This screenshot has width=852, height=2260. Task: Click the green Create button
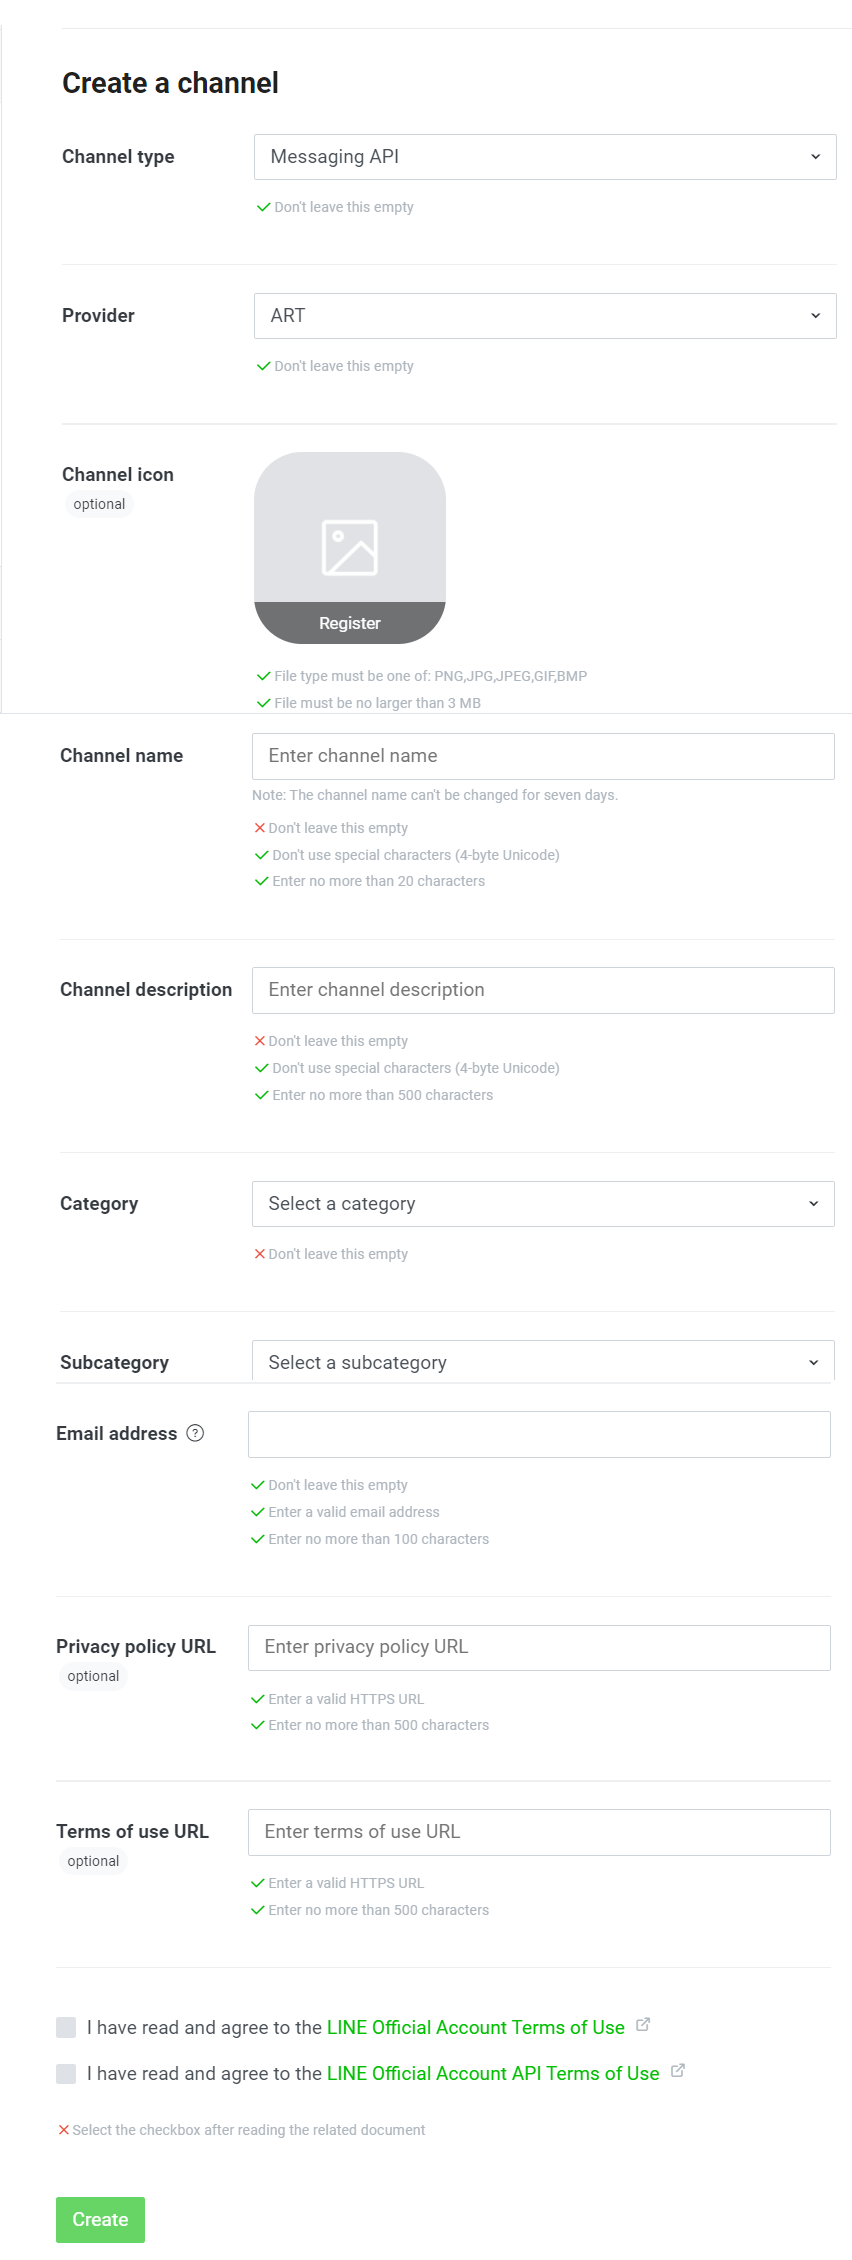coord(100,2220)
